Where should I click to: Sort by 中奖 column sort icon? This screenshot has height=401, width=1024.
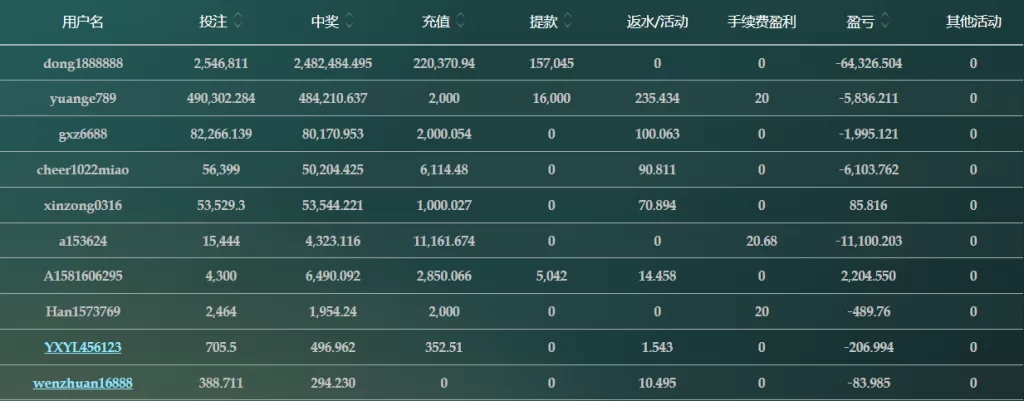(349, 22)
